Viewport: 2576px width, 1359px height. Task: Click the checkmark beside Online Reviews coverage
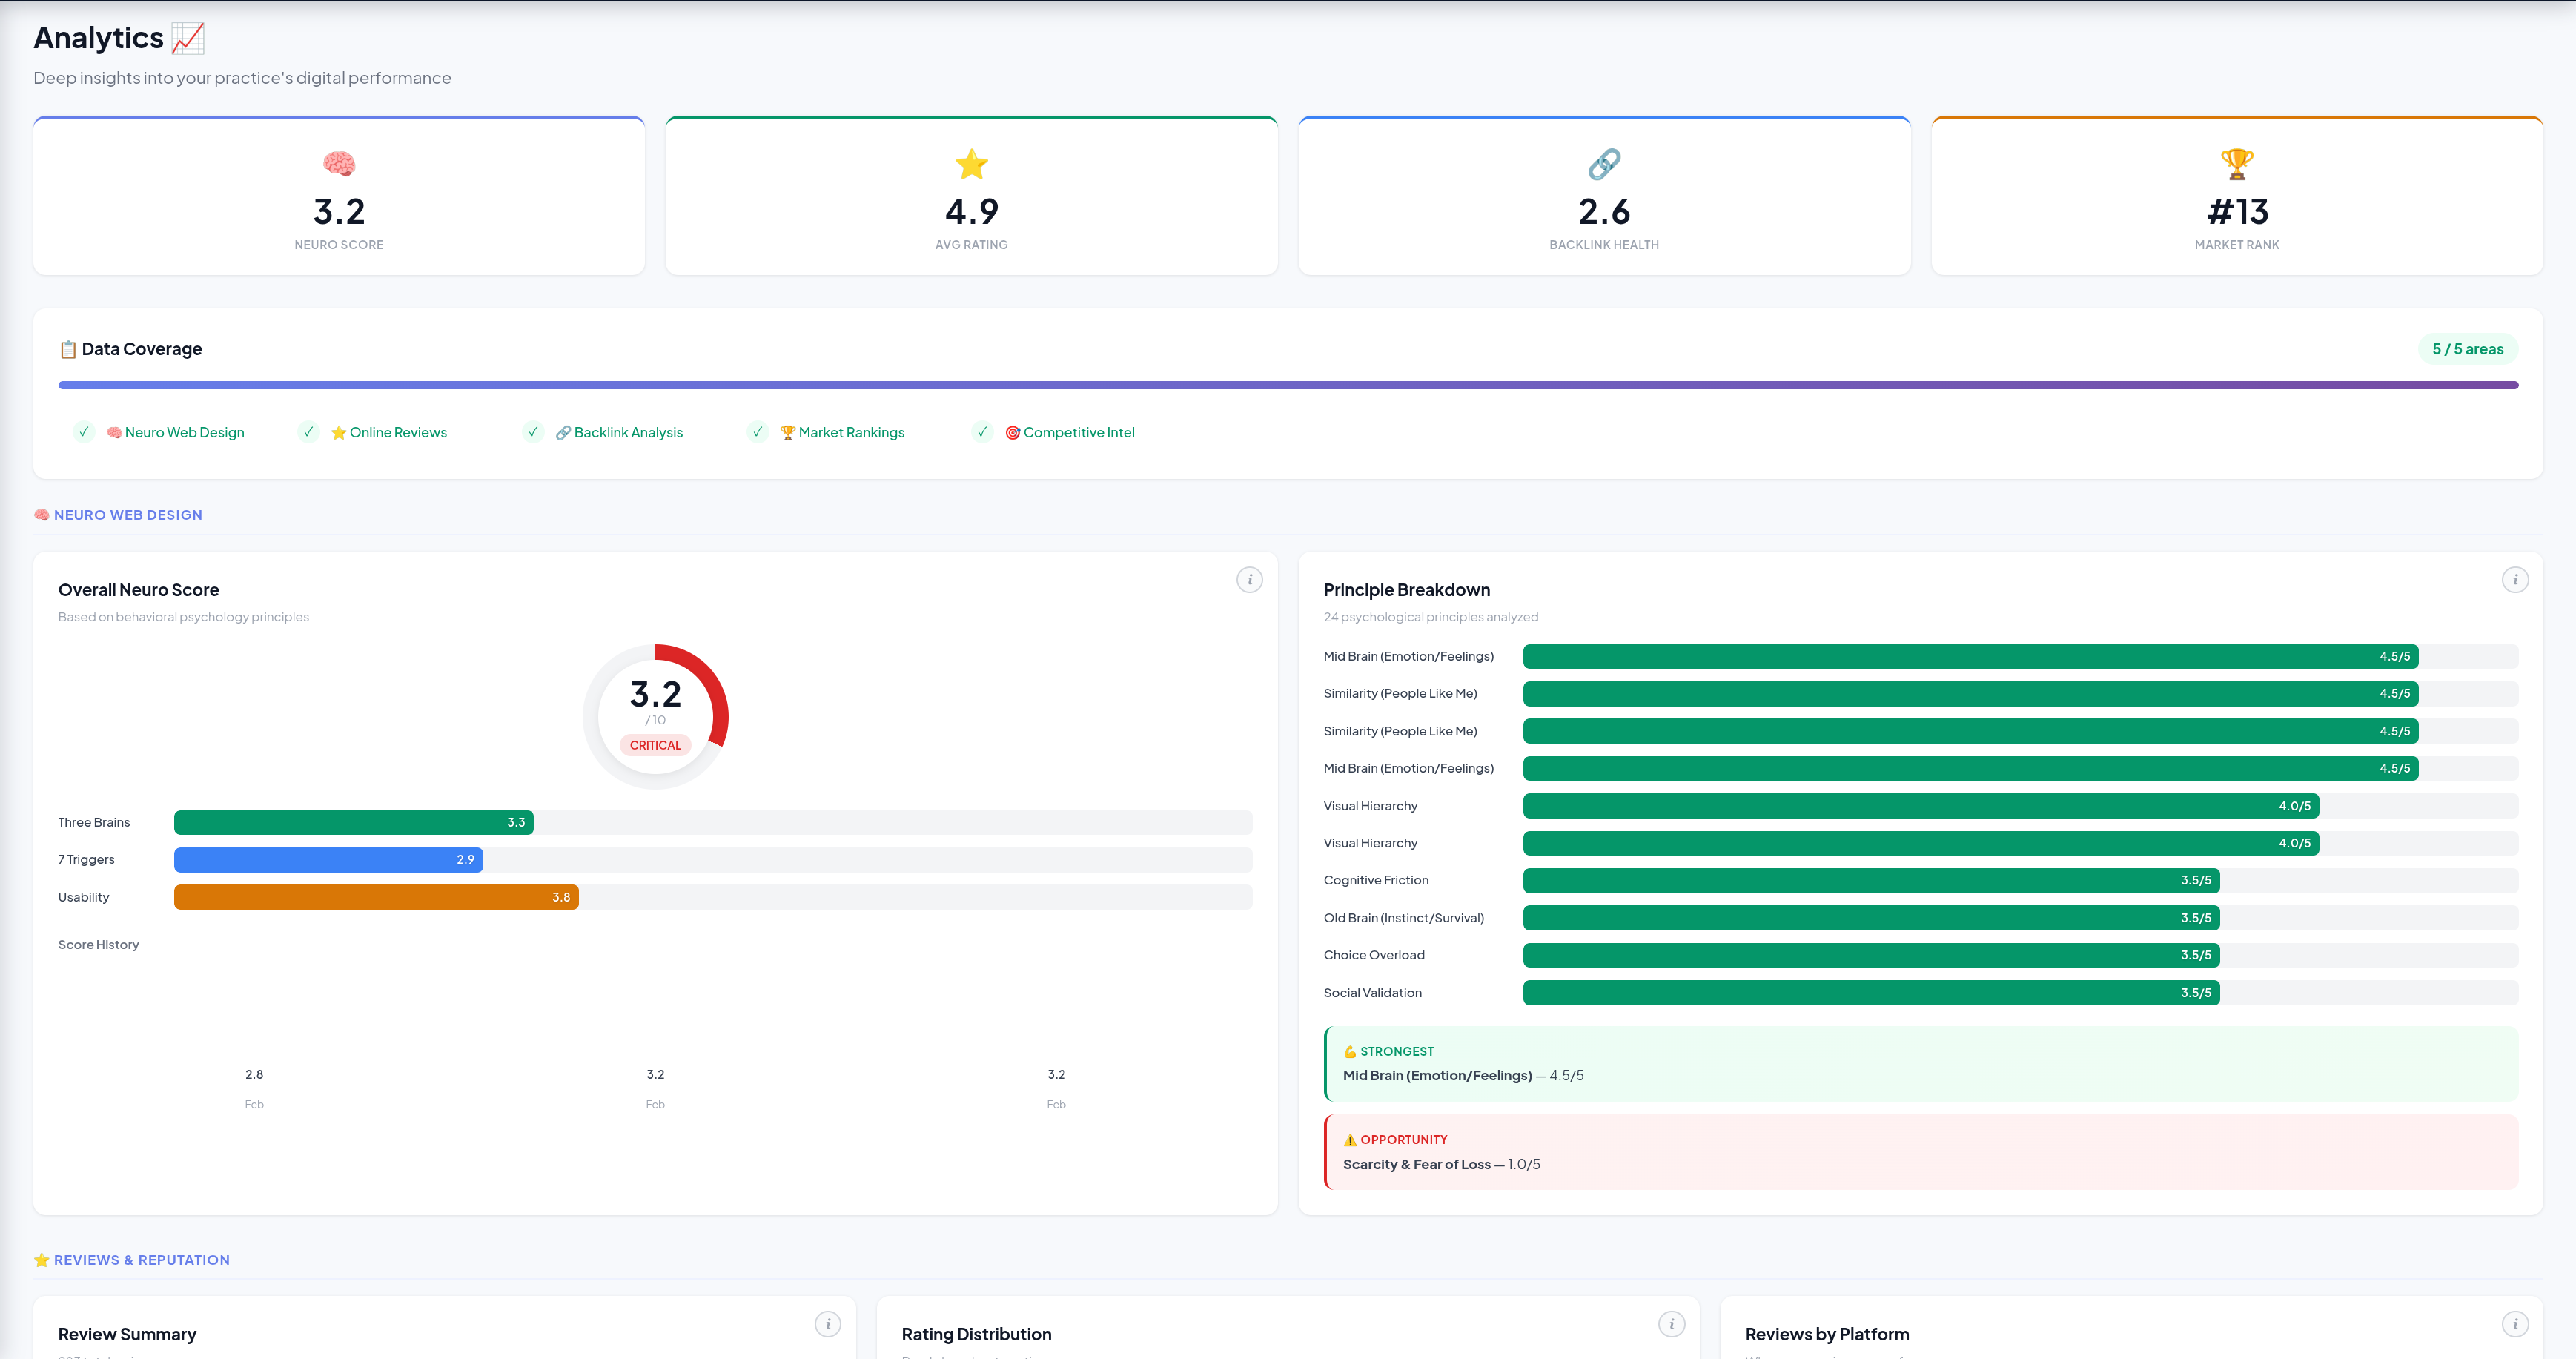(x=309, y=432)
